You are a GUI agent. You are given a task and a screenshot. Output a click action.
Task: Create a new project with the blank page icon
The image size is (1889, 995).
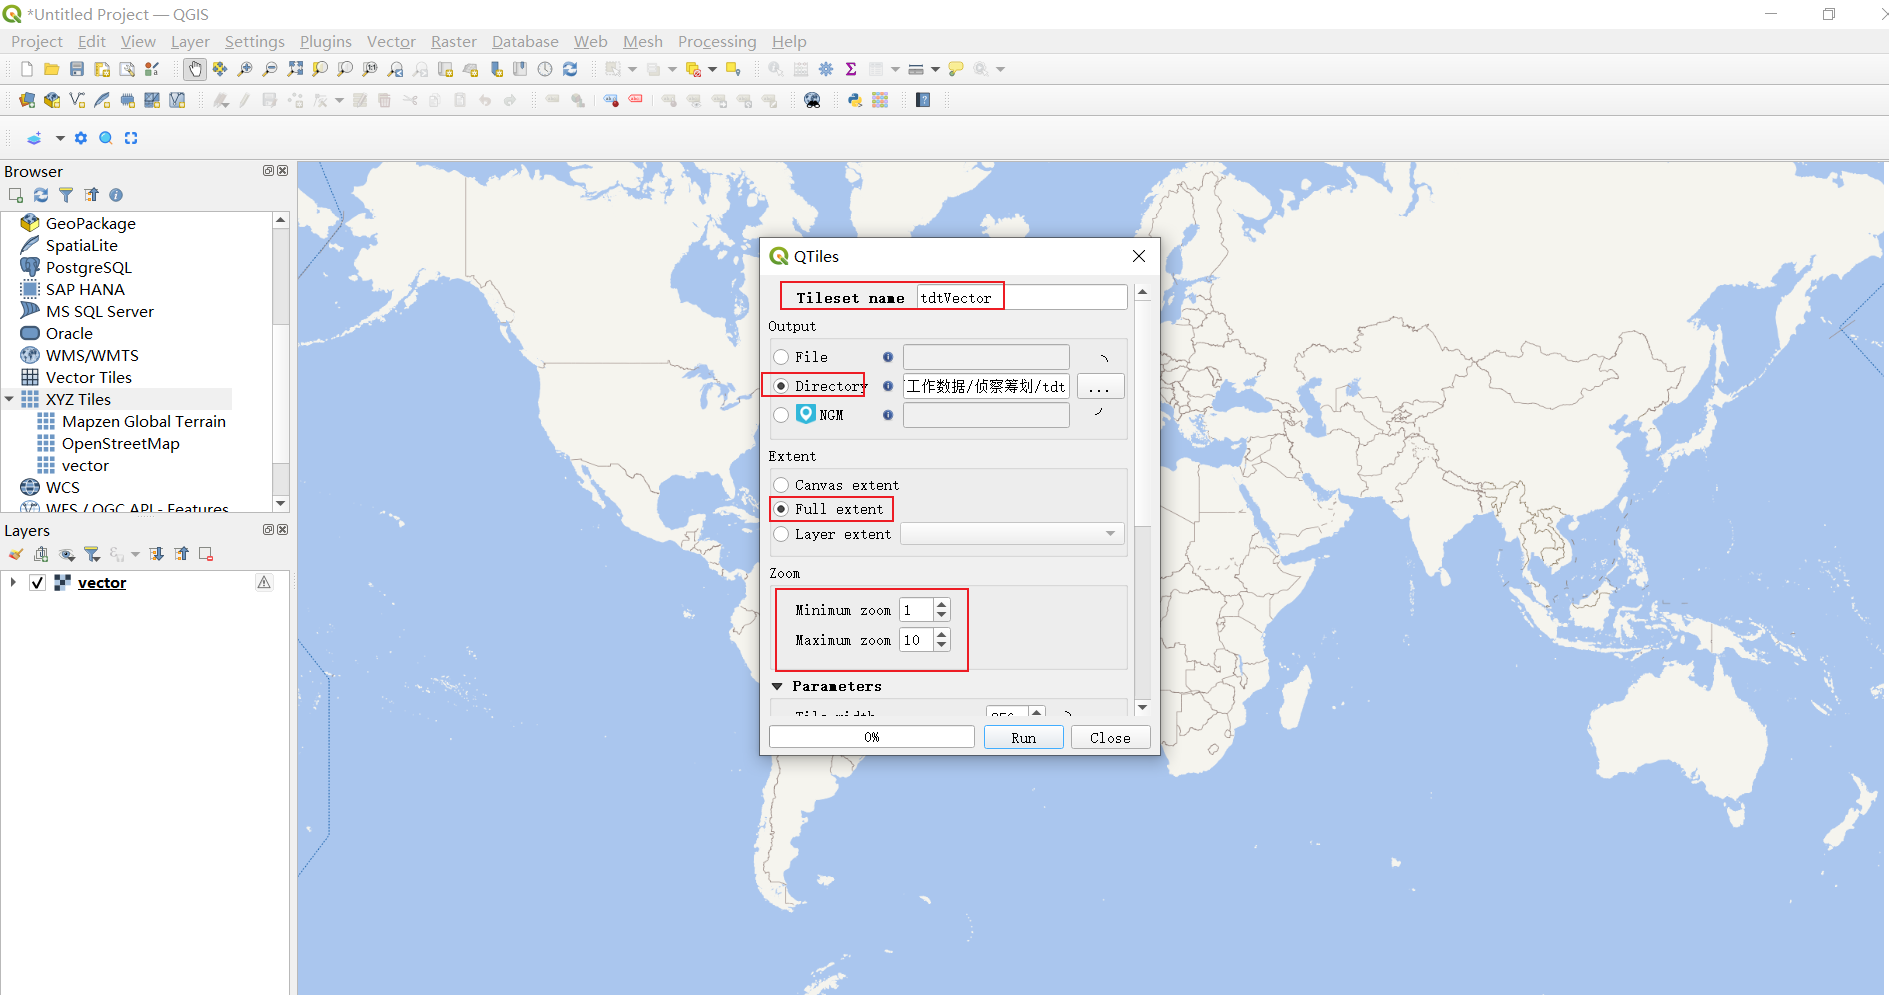coord(27,69)
